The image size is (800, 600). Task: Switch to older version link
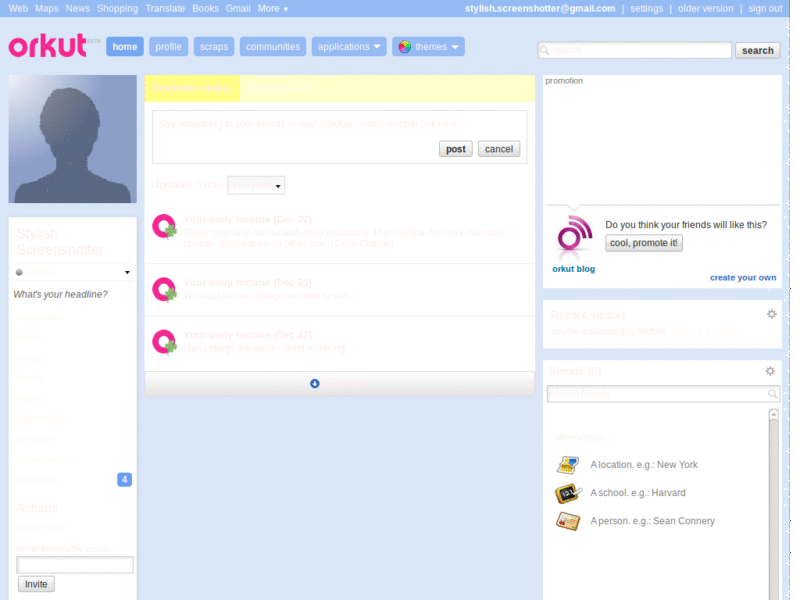[x=705, y=8]
